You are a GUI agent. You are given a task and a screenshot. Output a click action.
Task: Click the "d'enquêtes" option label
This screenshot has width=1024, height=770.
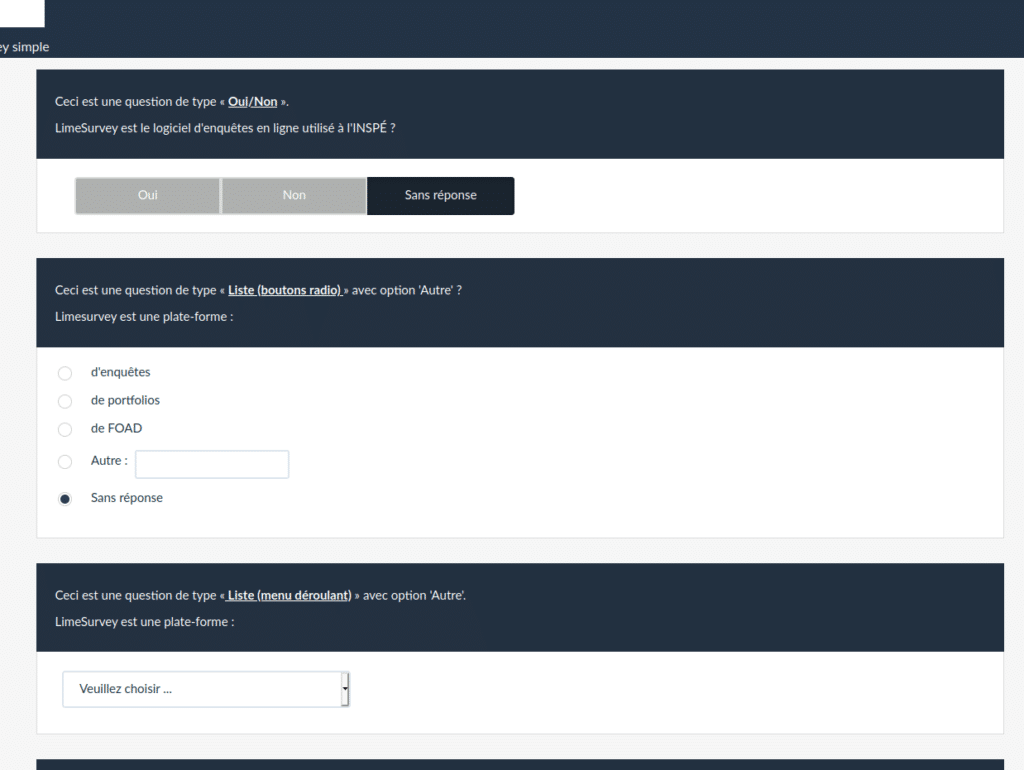coord(120,372)
